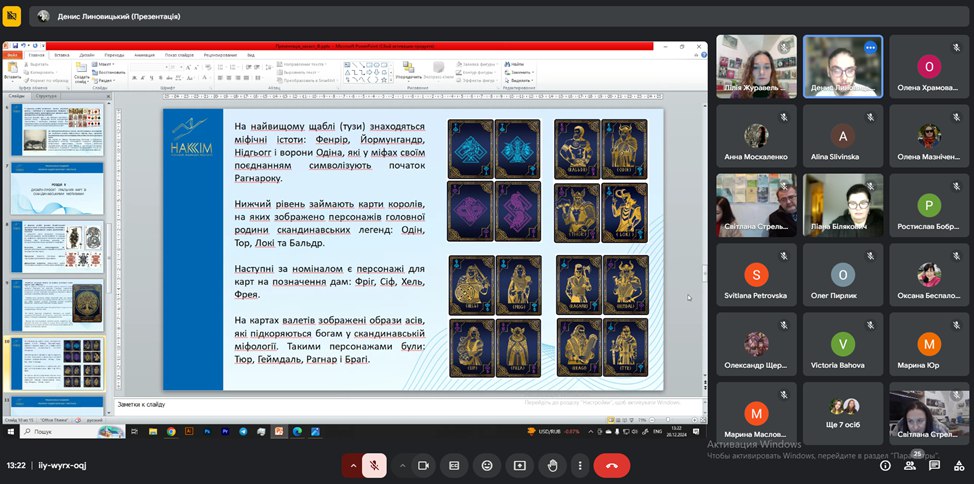Open Premiere Pro from the Windows taskbar
This screenshot has height=484, width=974.
[x=225, y=432]
